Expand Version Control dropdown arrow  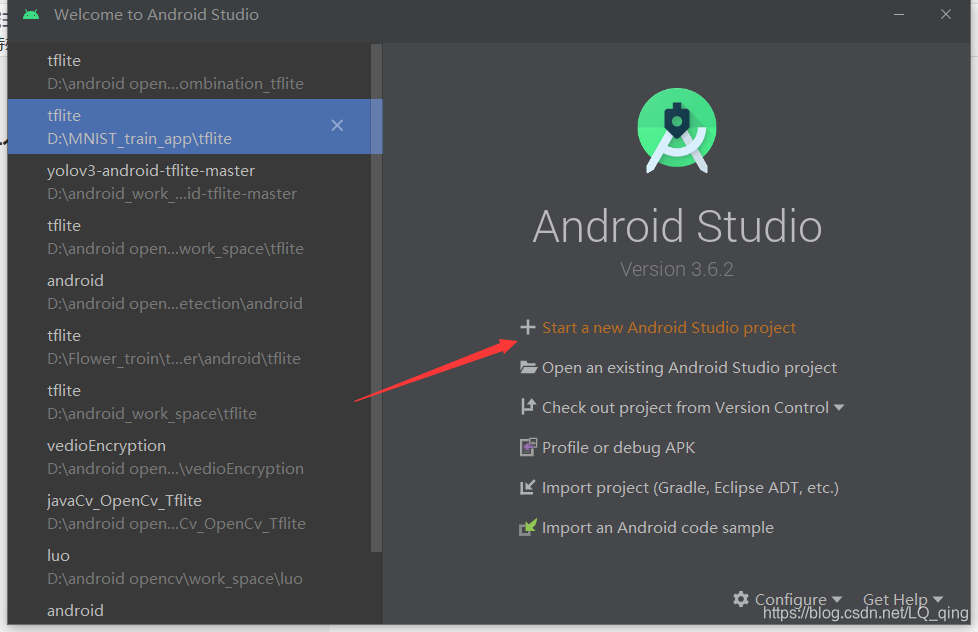tap(839, 407)
